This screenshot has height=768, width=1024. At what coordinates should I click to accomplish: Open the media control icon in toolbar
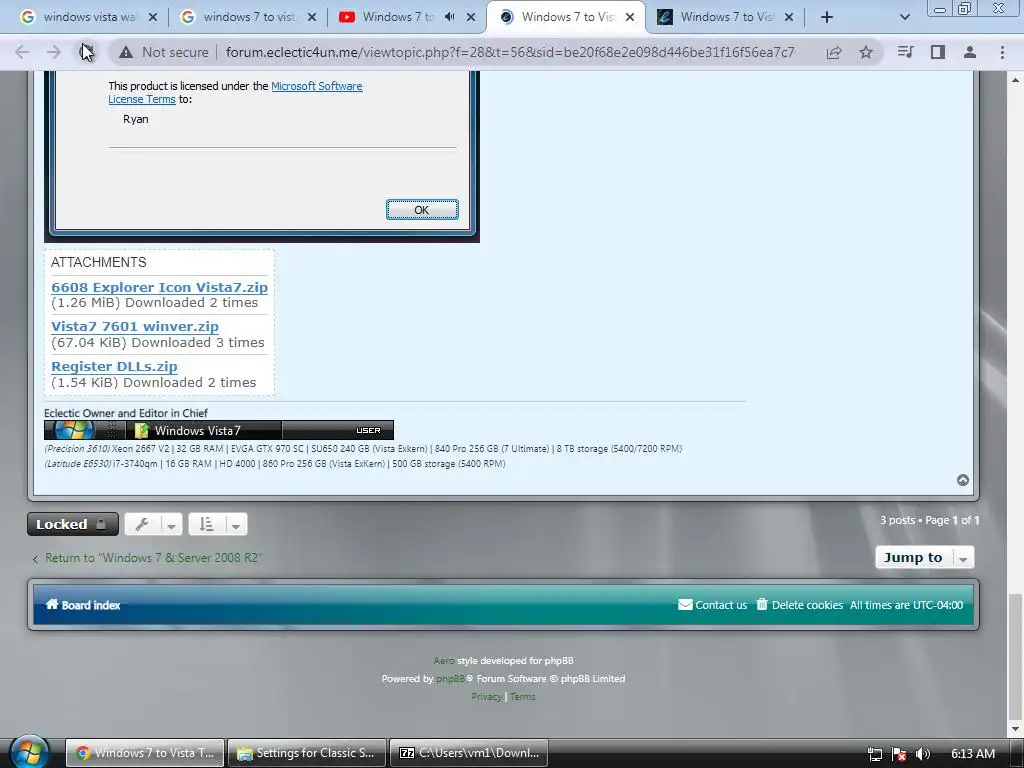905,52
